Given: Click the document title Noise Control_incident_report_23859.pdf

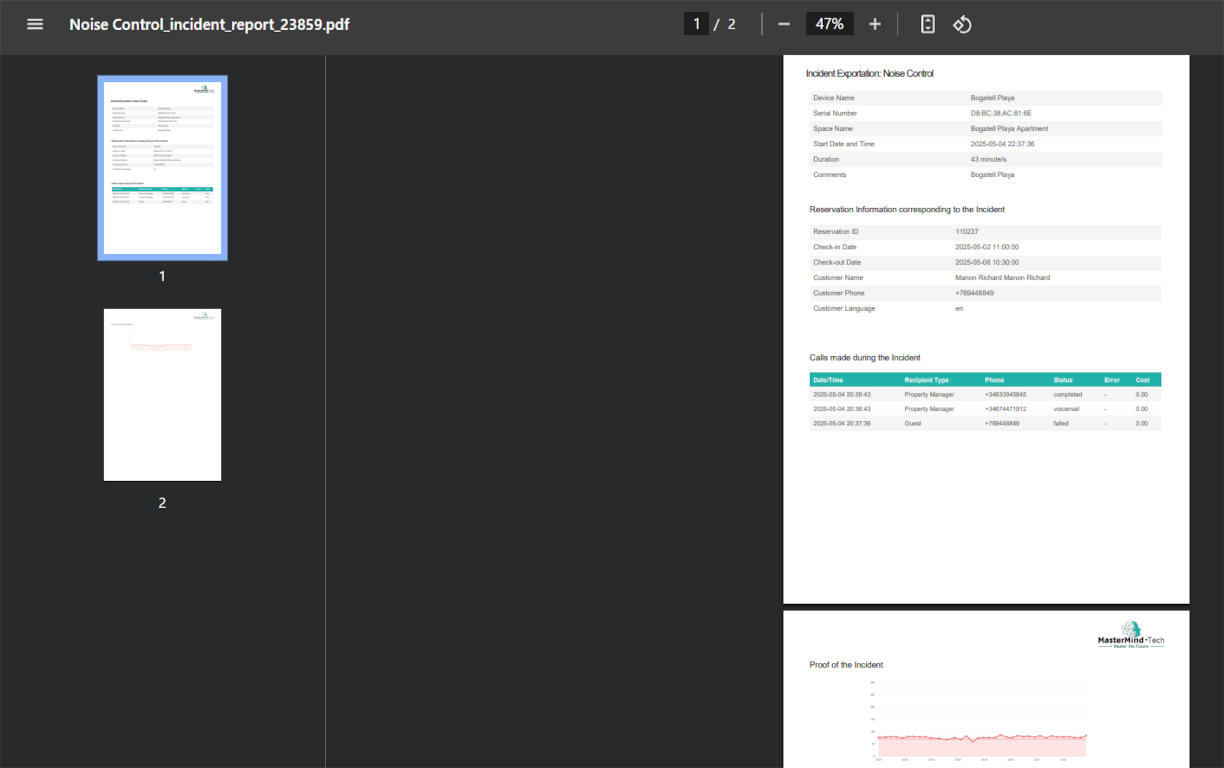Looking at the screenshot, I should 209,24.
